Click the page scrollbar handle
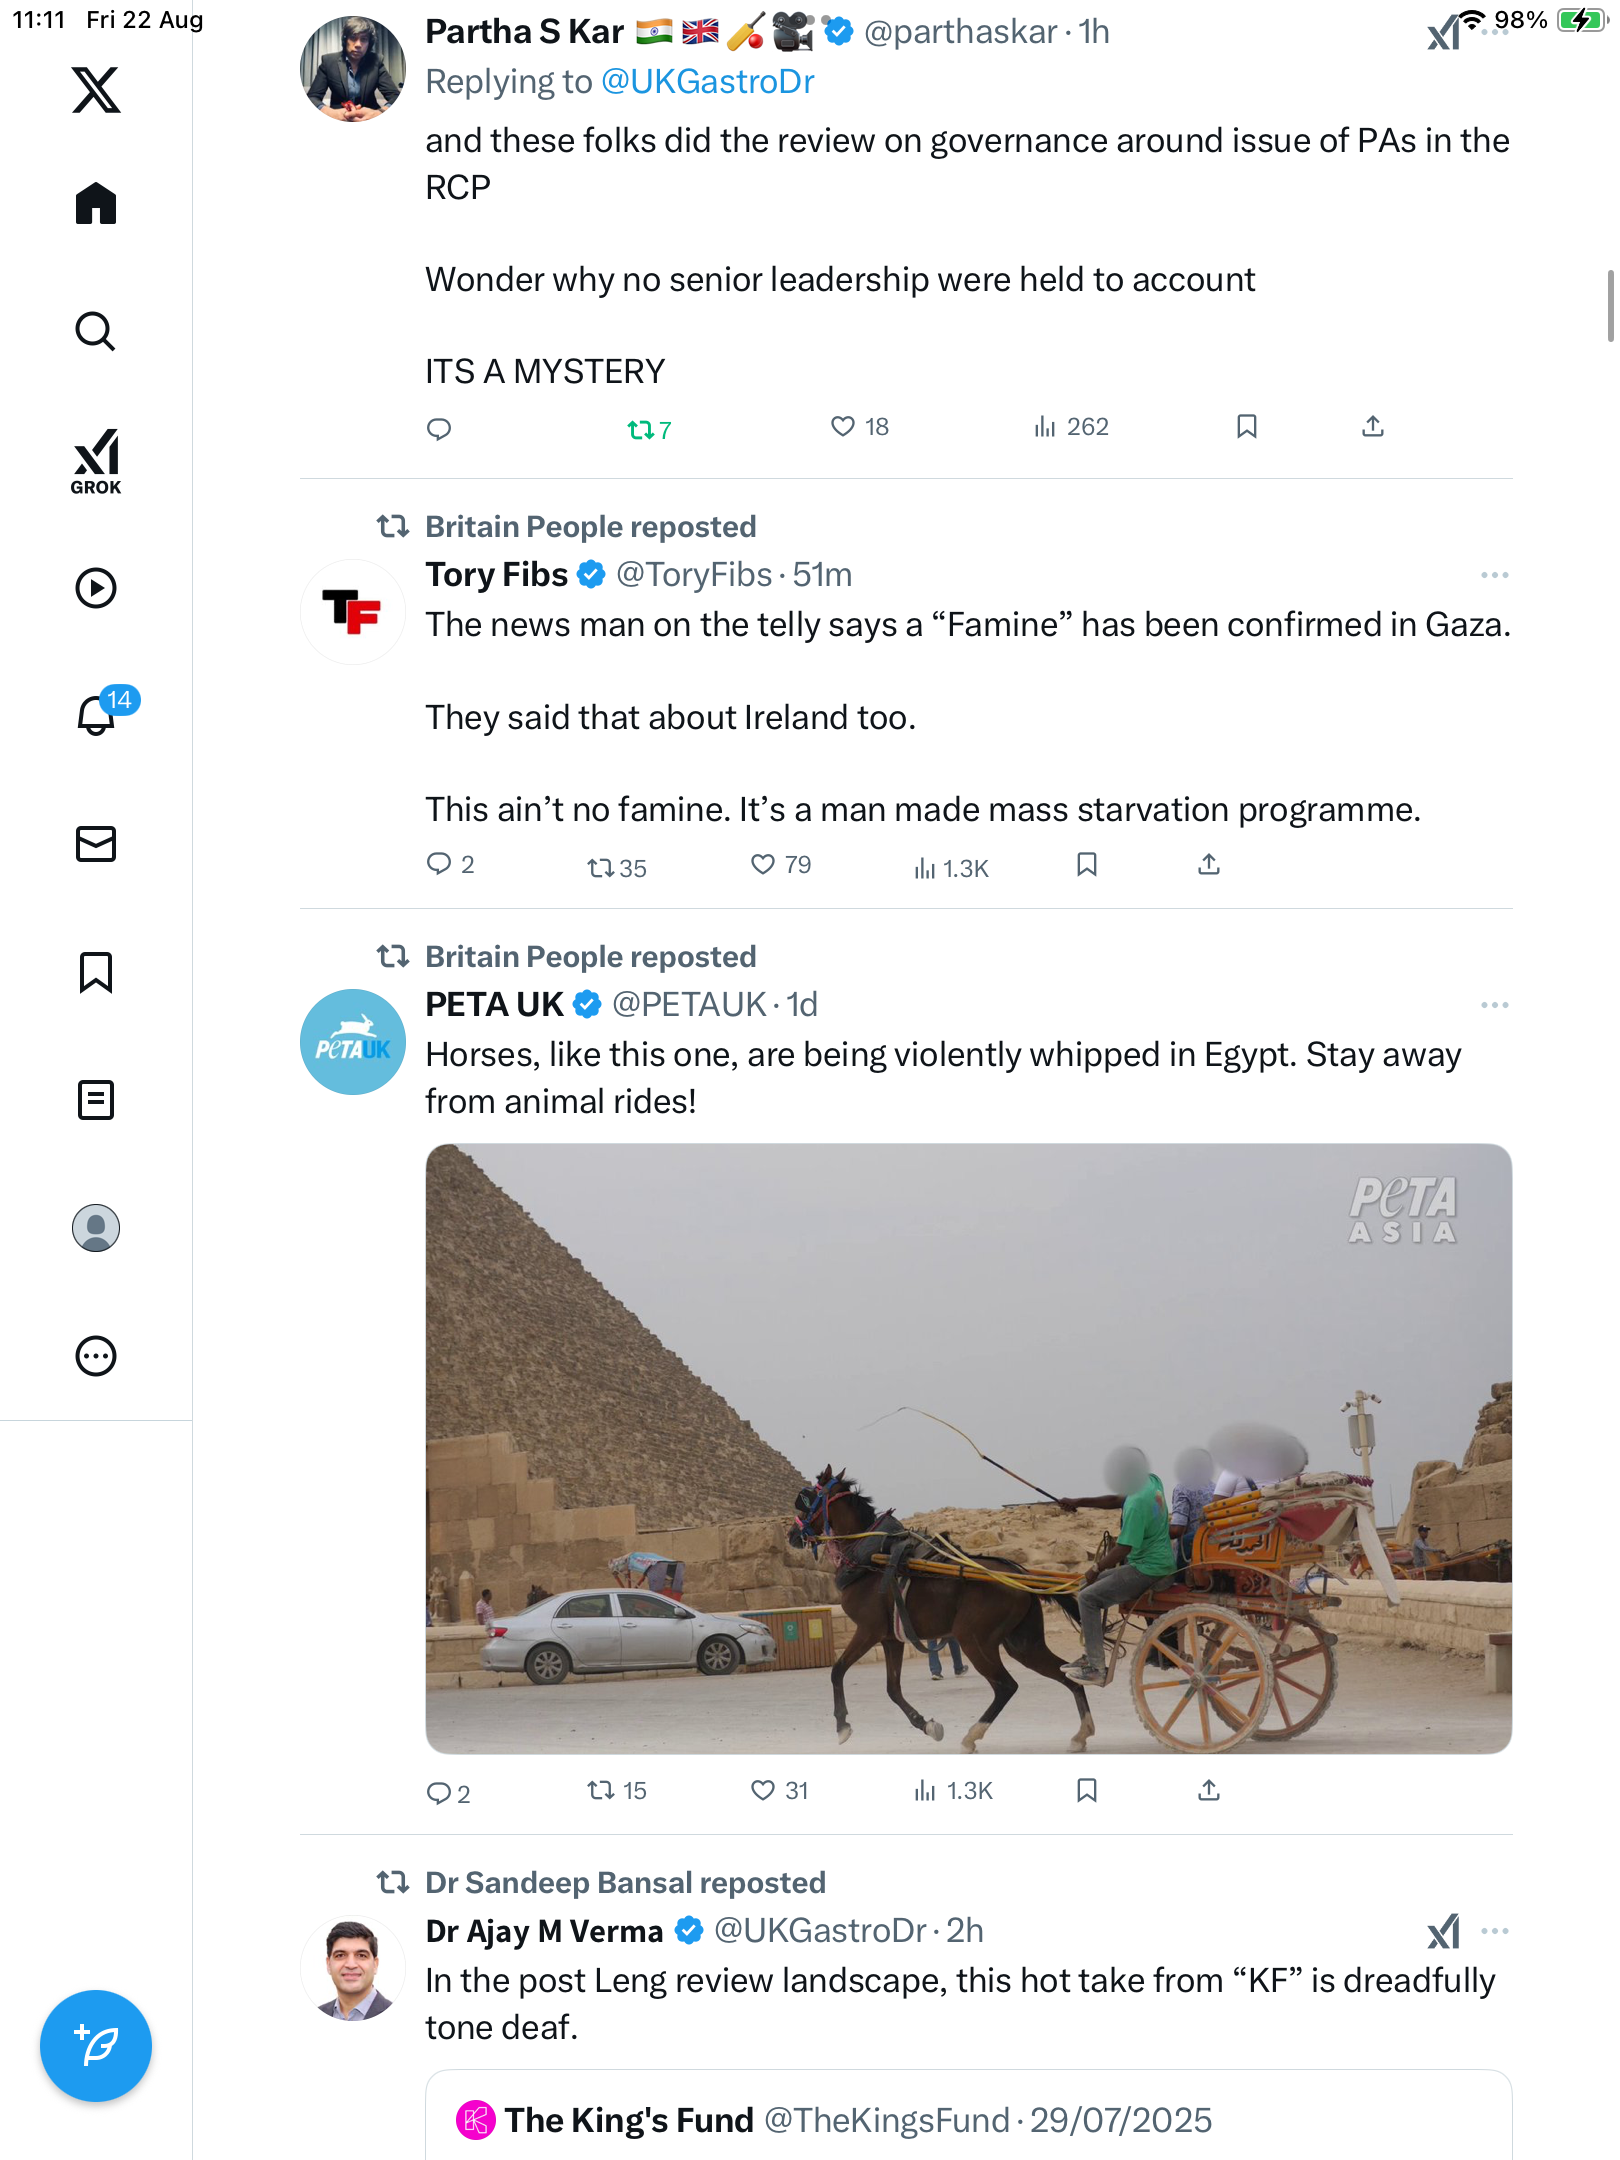This screenshot has height=2160, width=1620. tap(1609, 306)
